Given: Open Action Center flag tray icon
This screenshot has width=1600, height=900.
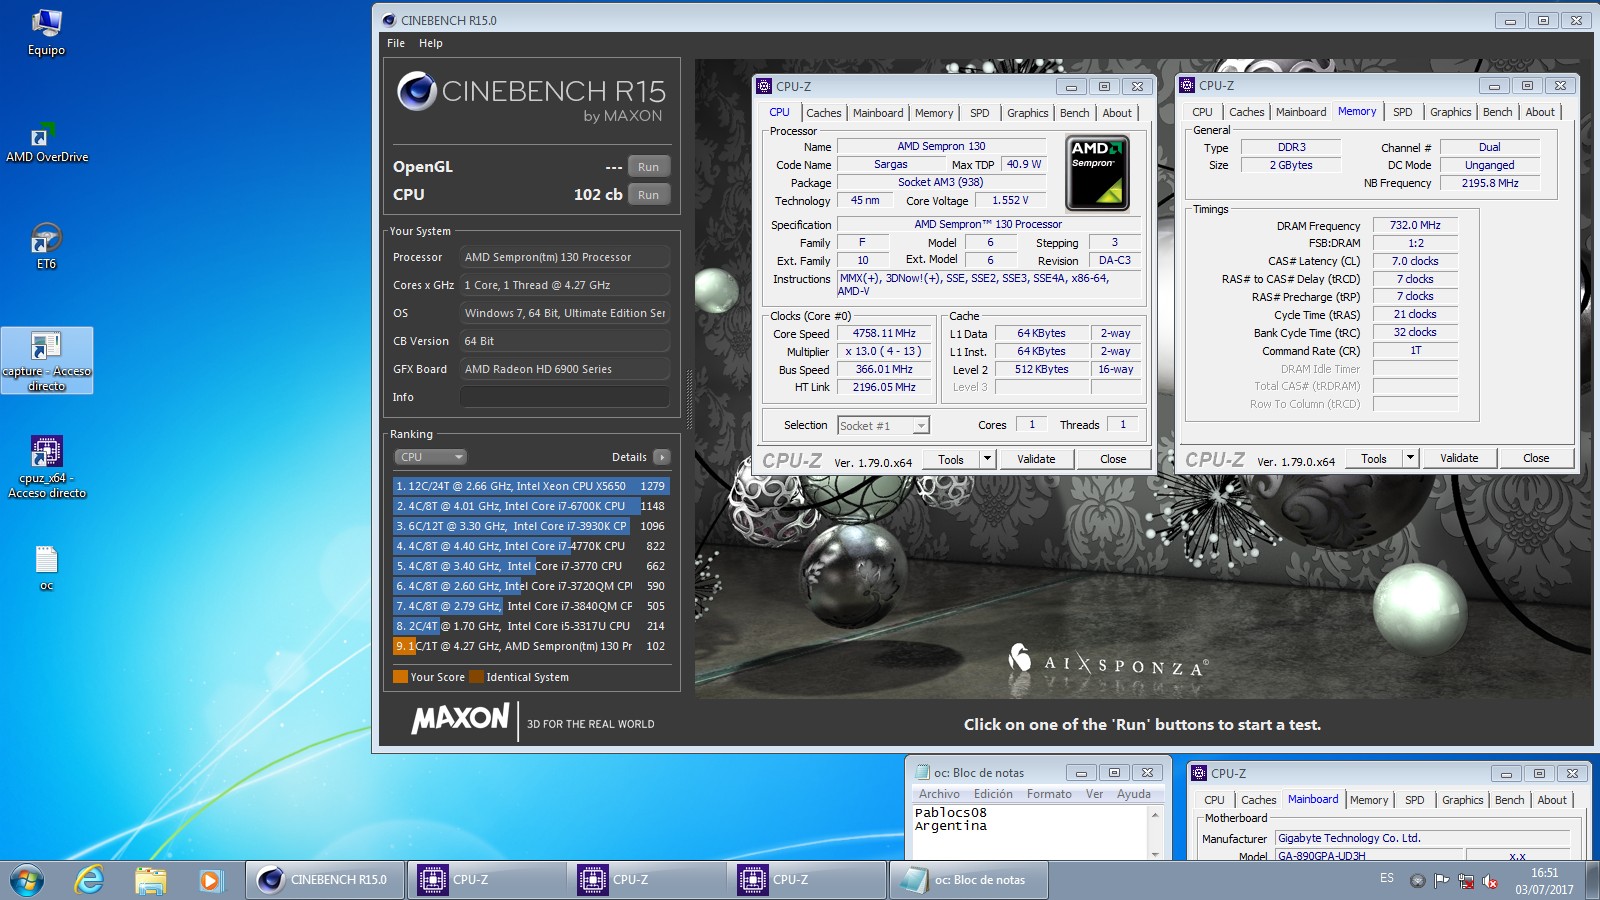Looking at the screenshot, I should coord(1441,881).
